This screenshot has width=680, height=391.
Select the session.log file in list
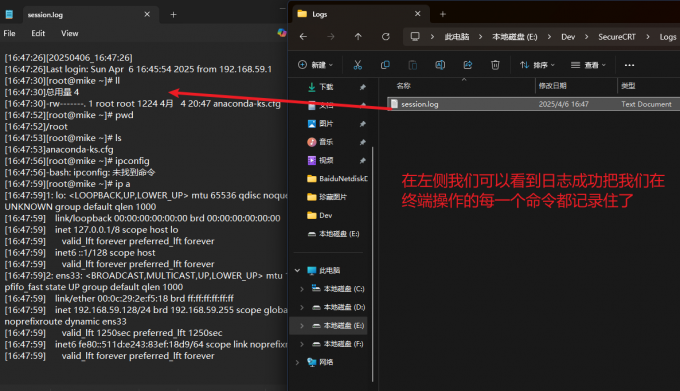click(x=533, y=104)
